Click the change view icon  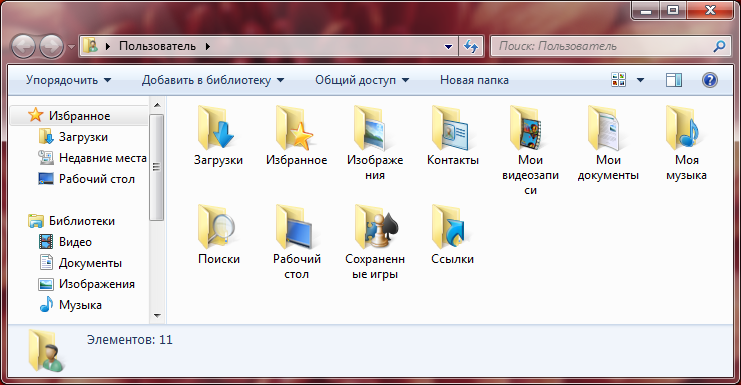619,80
